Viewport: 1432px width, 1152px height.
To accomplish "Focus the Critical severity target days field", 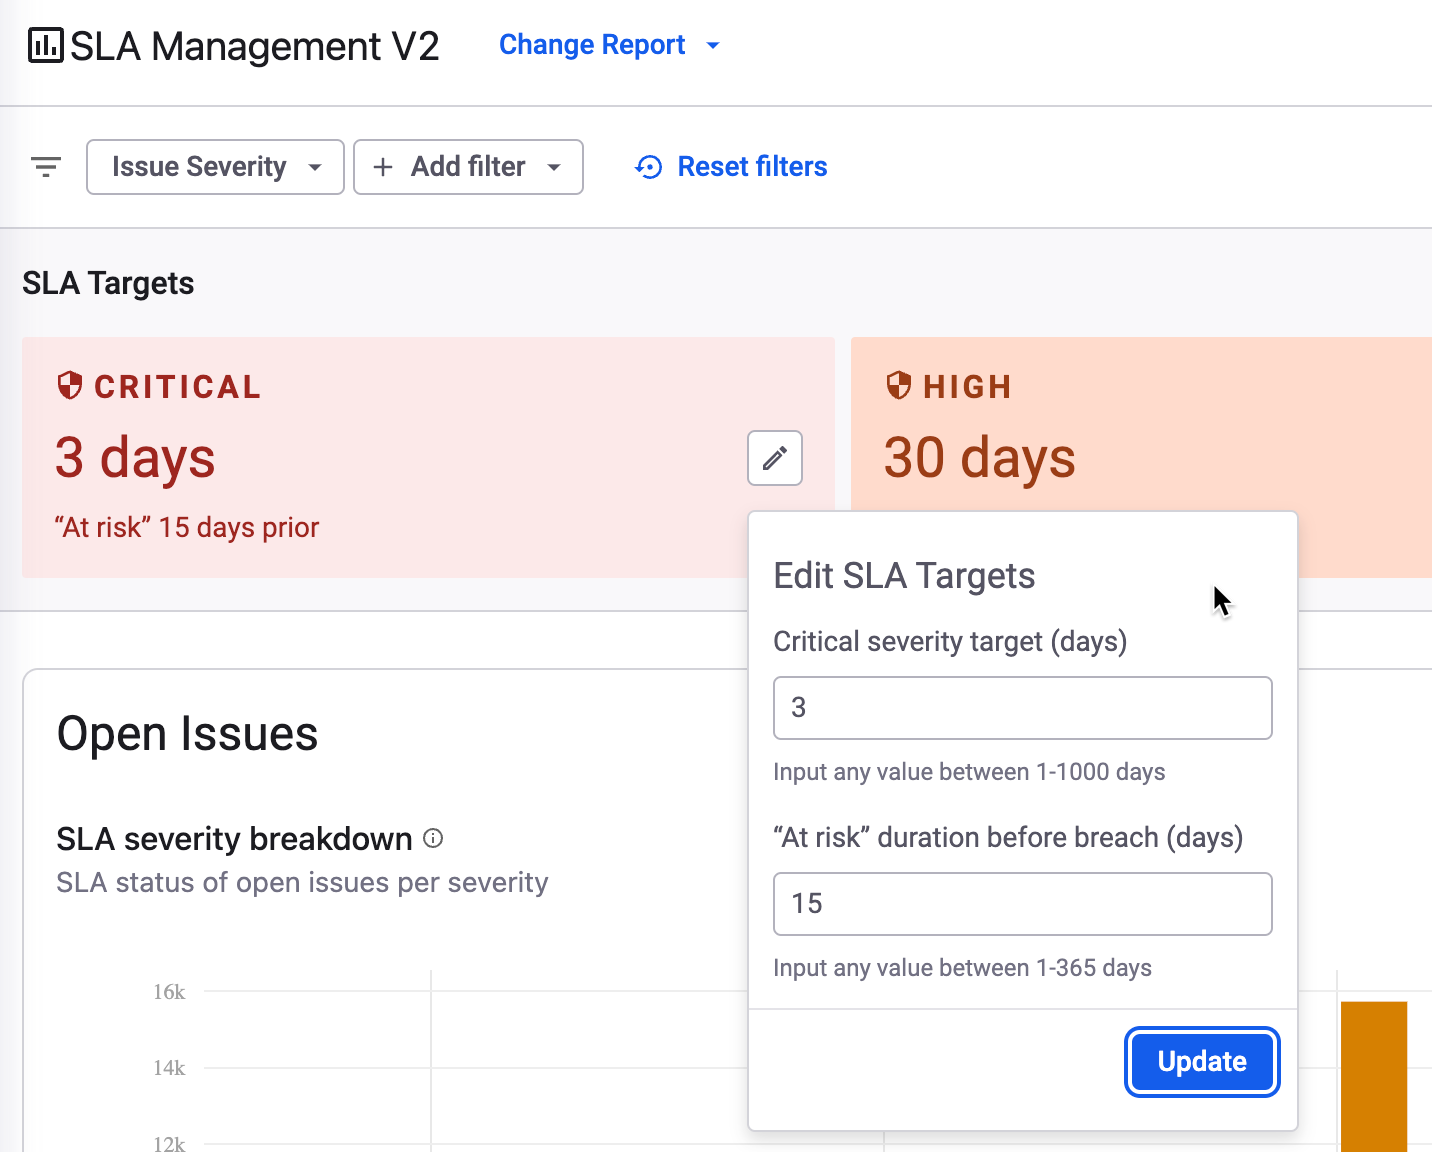I will 1022,708.
